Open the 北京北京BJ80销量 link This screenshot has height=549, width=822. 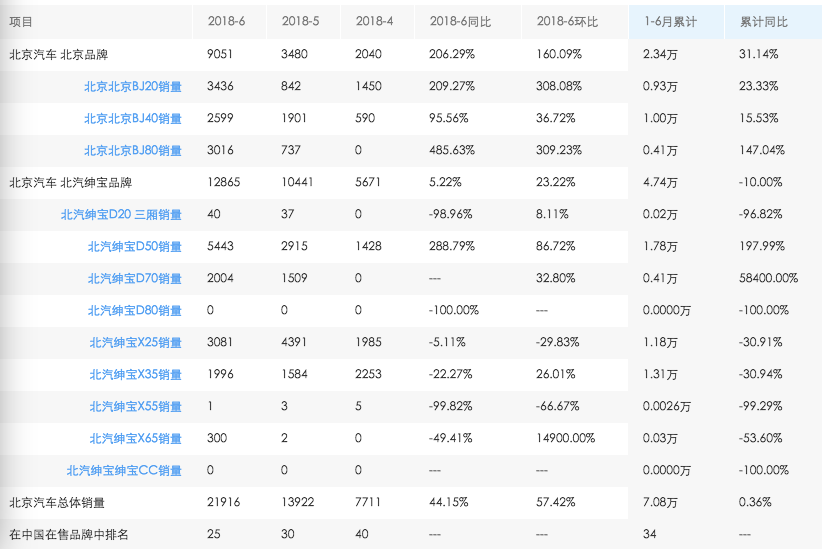[133, 150]
